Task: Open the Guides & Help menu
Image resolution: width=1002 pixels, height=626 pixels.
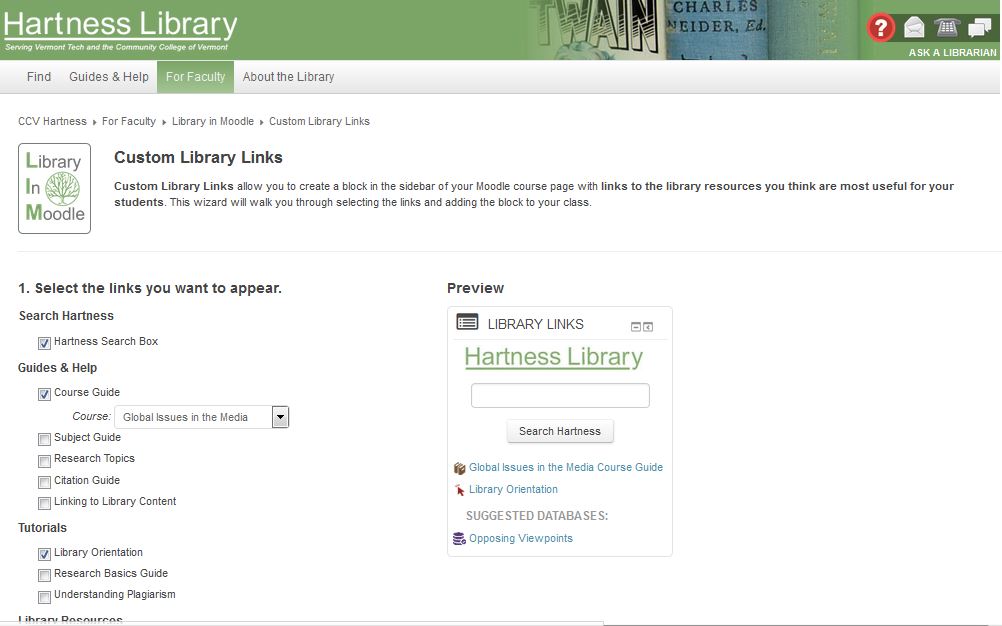Action: point(109,77)
